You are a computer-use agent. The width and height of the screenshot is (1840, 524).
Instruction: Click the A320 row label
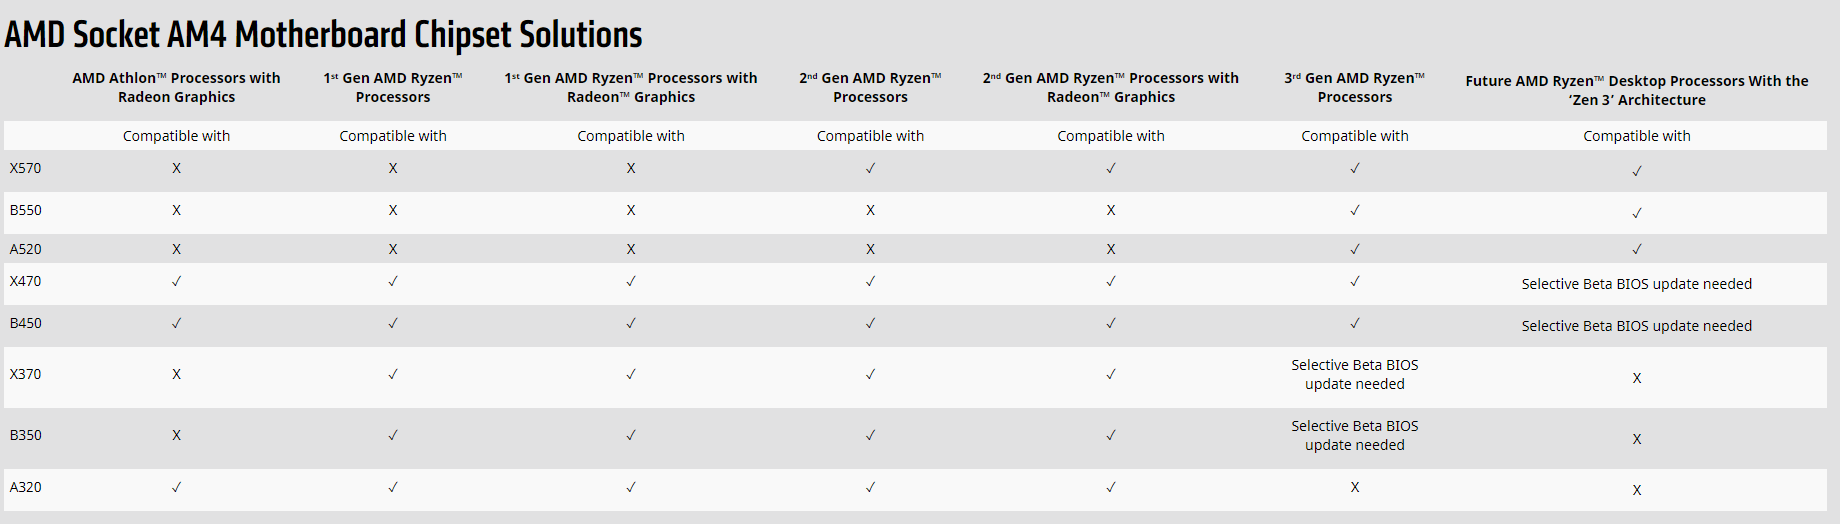click(26, 487)
